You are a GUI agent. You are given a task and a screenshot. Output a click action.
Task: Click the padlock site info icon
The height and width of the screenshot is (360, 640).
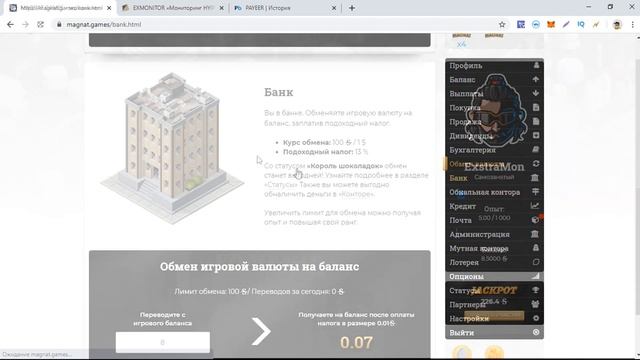(59, 24)
